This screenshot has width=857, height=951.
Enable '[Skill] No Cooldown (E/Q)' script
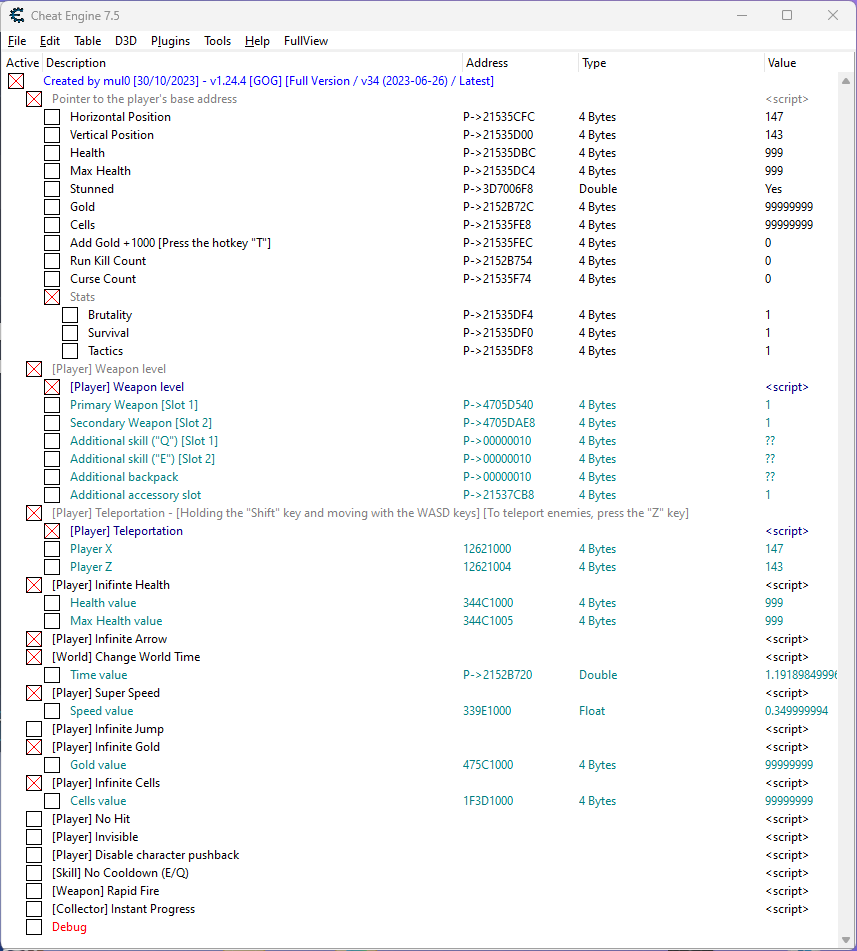point(34,873)
